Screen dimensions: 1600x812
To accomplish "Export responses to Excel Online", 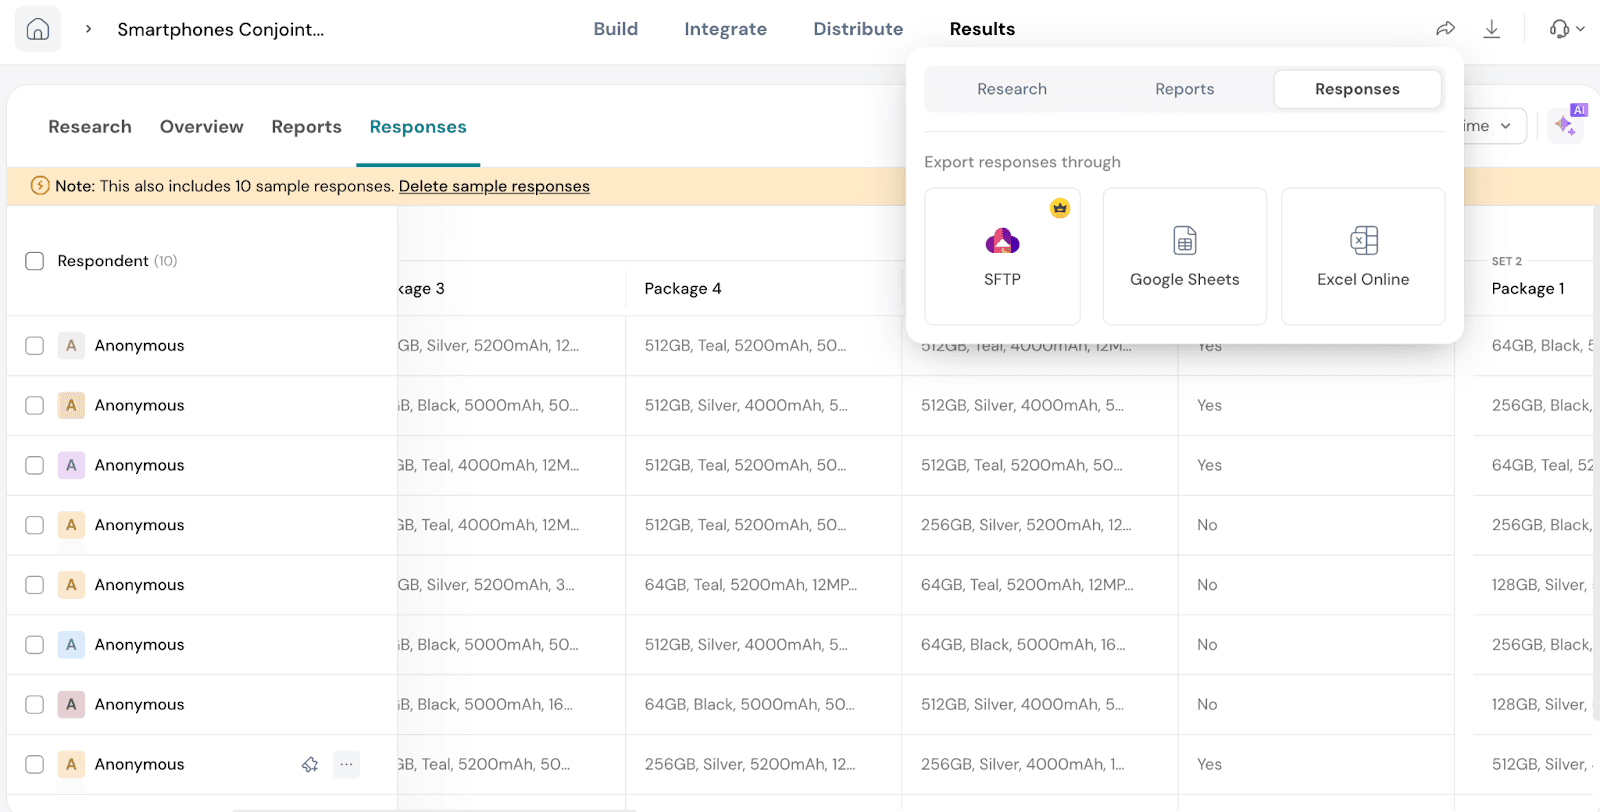I will pyautogui.click(x=1362, y=257).
